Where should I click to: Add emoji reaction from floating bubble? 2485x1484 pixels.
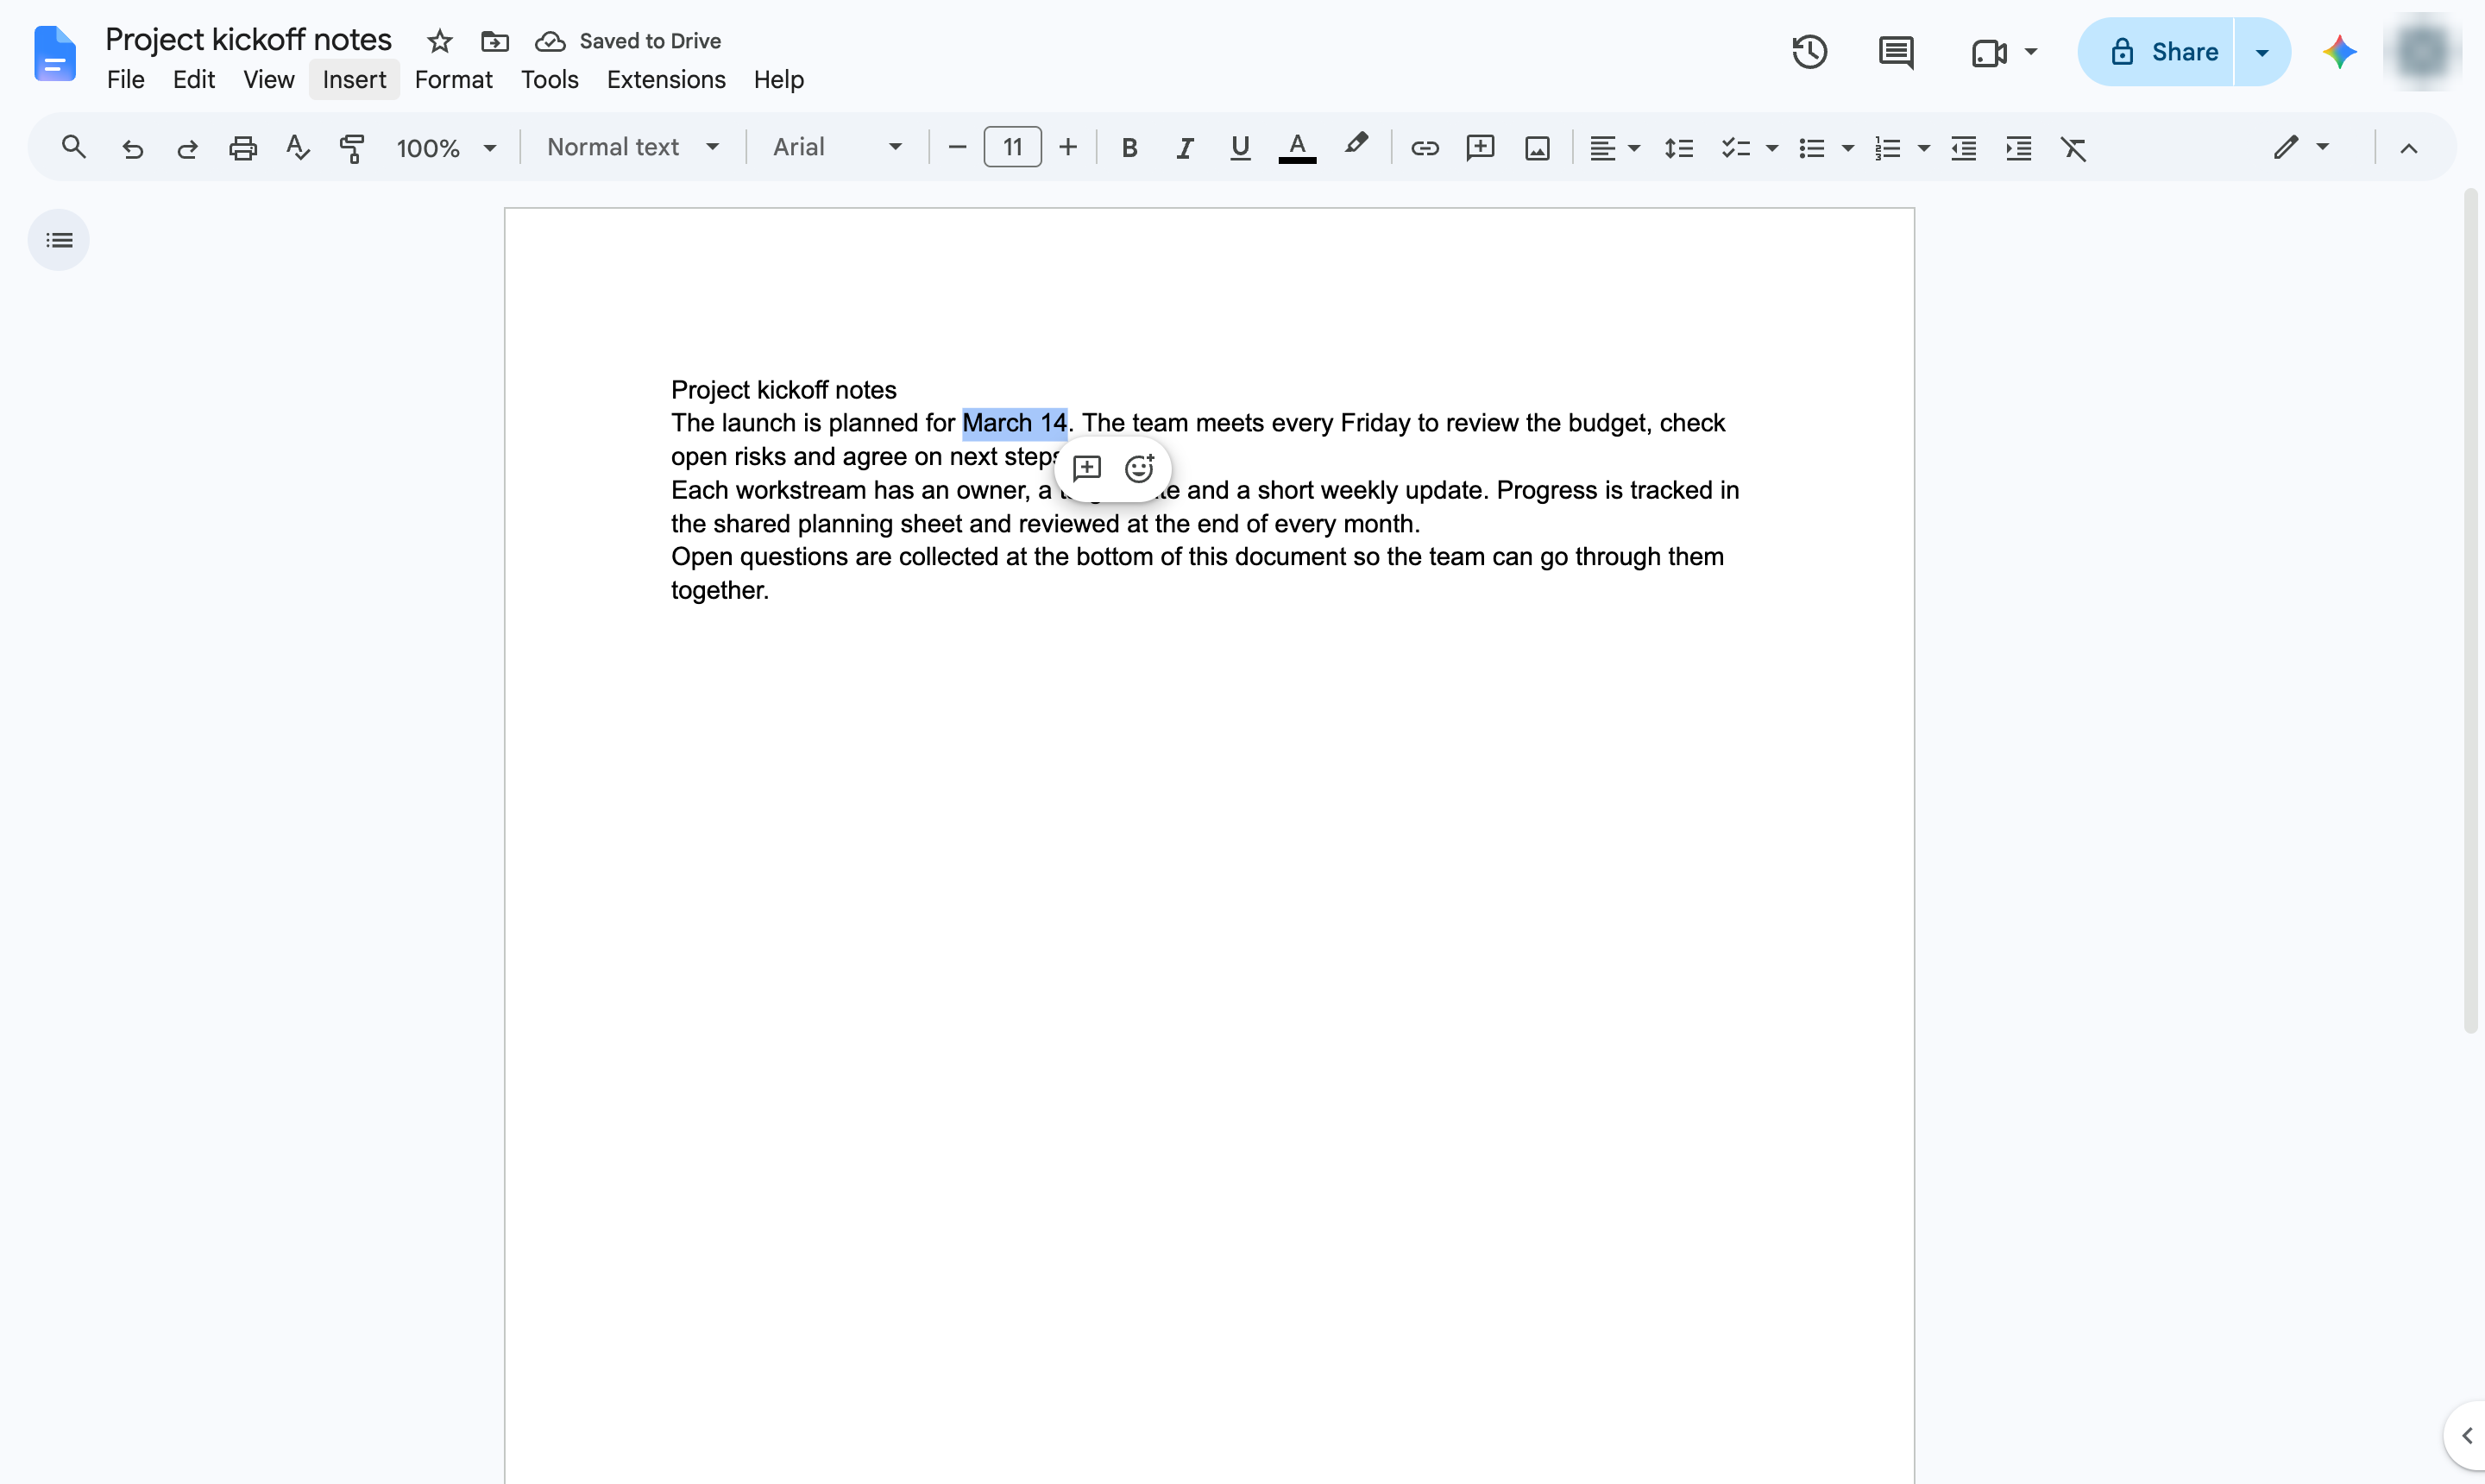1139,468
